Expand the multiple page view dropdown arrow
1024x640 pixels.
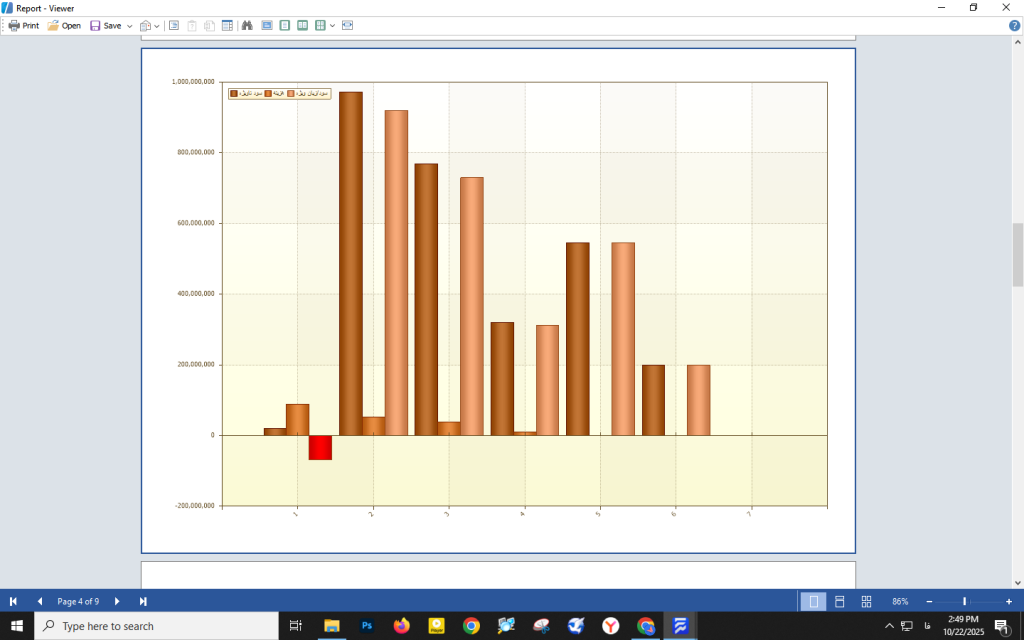click(x=332, y=25)
